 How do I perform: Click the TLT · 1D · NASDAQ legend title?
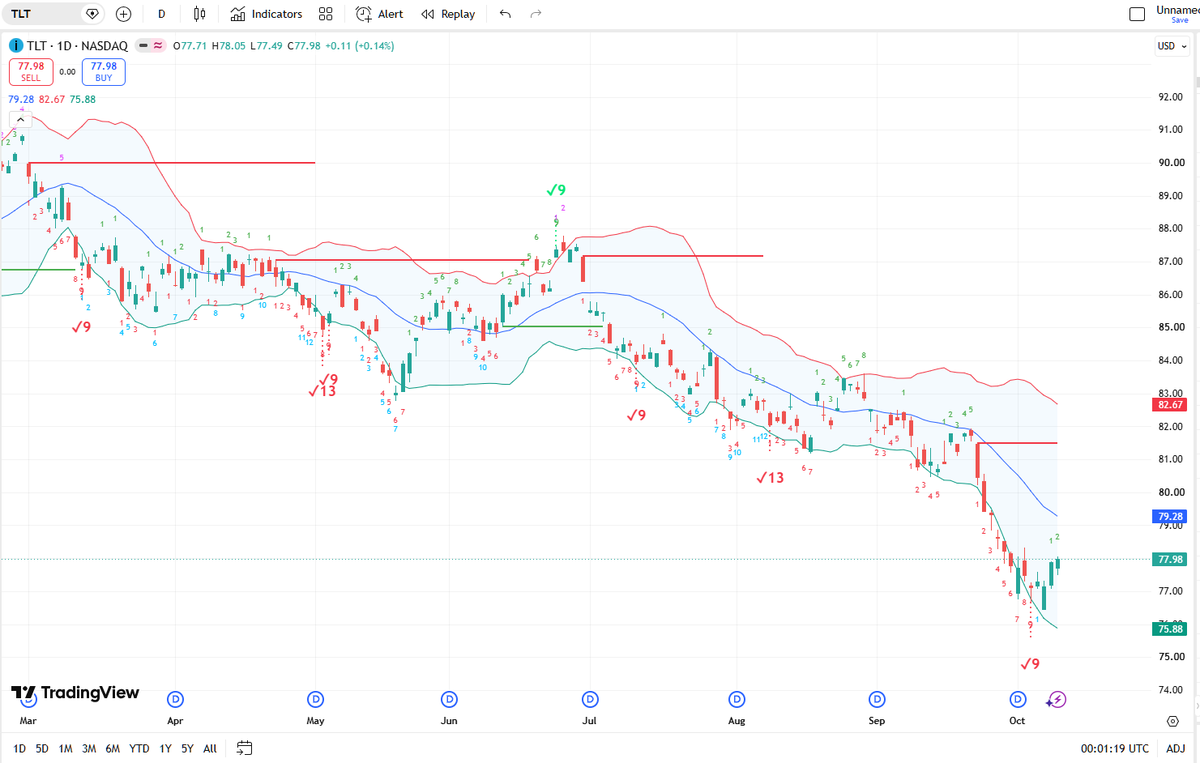(x=77, y=45)
